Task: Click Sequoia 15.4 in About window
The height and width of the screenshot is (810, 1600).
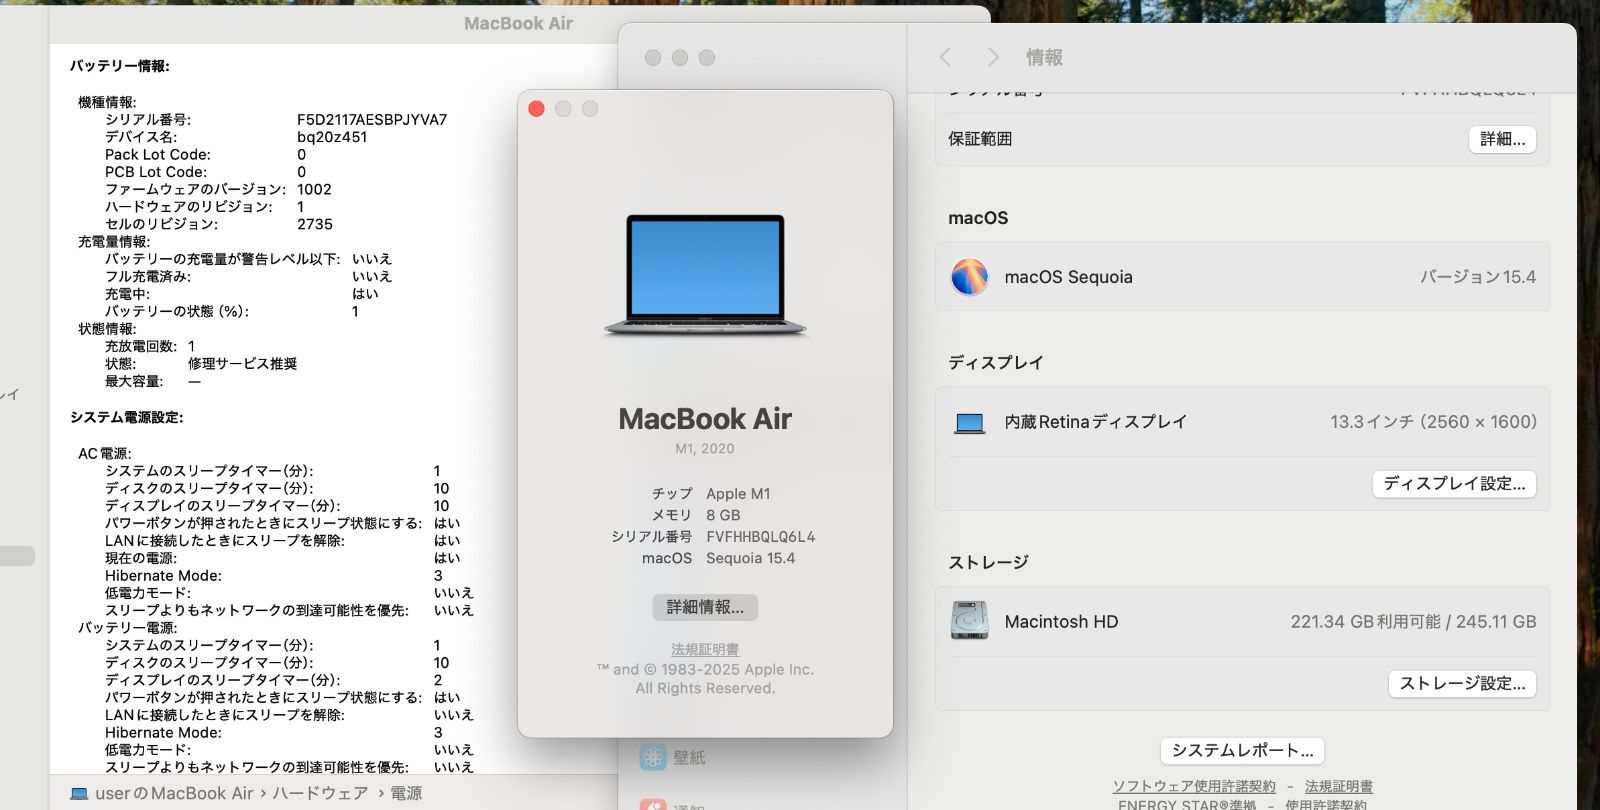Action: pos(750,558)
